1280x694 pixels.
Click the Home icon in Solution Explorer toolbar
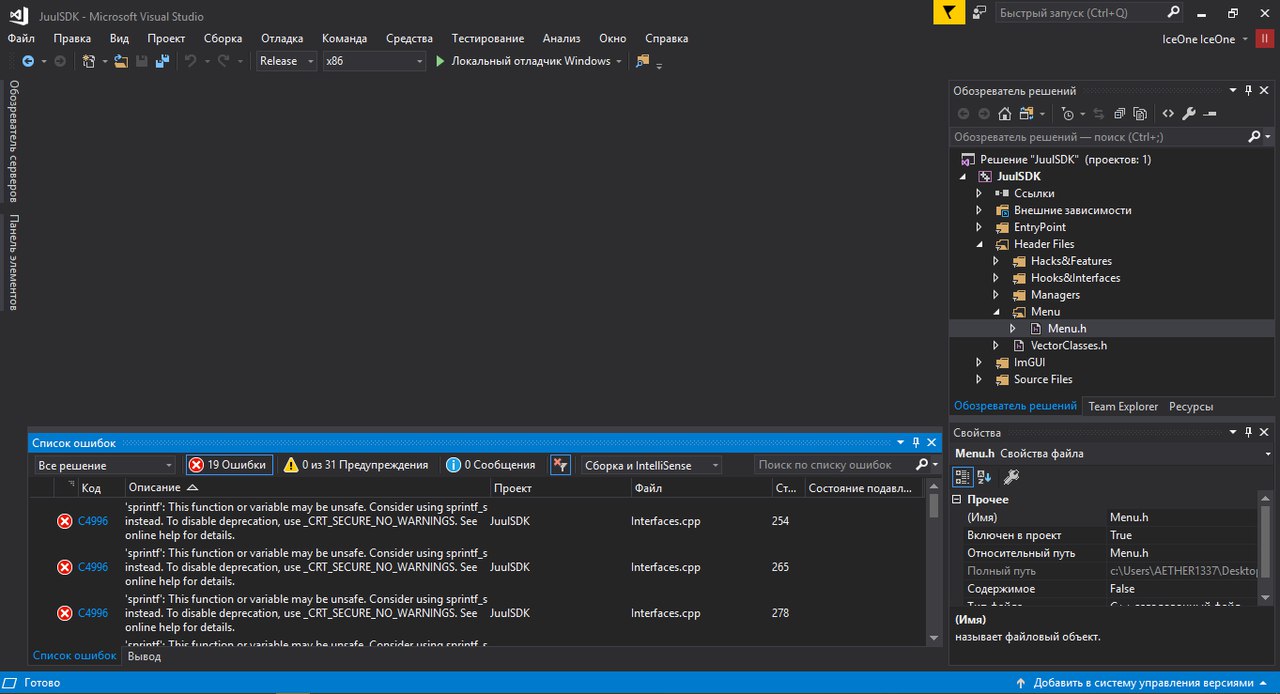pyautogui.click(x=1005, y=114)
